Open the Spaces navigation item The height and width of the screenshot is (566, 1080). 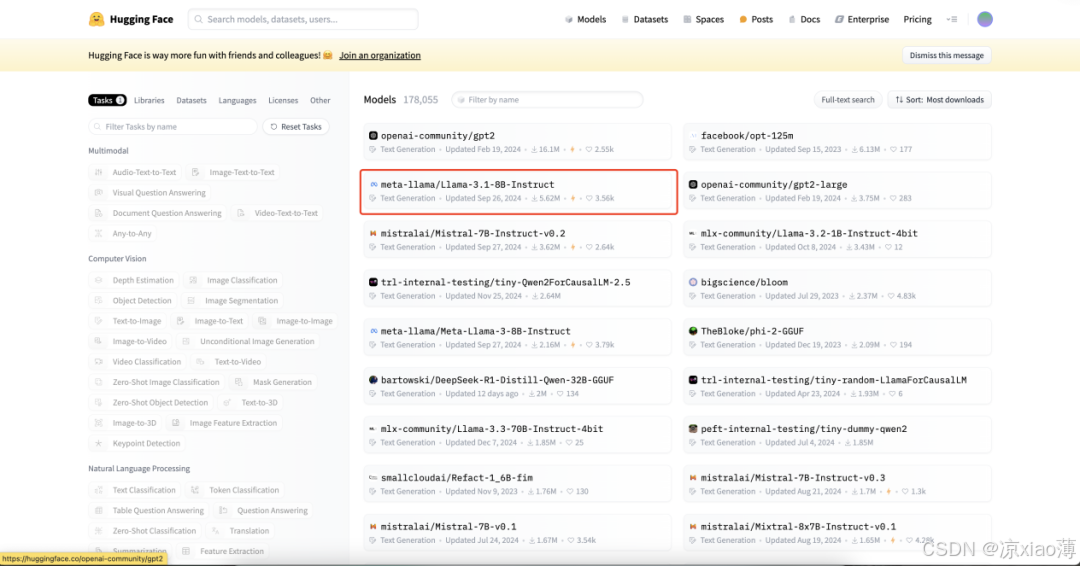(703, 19)
